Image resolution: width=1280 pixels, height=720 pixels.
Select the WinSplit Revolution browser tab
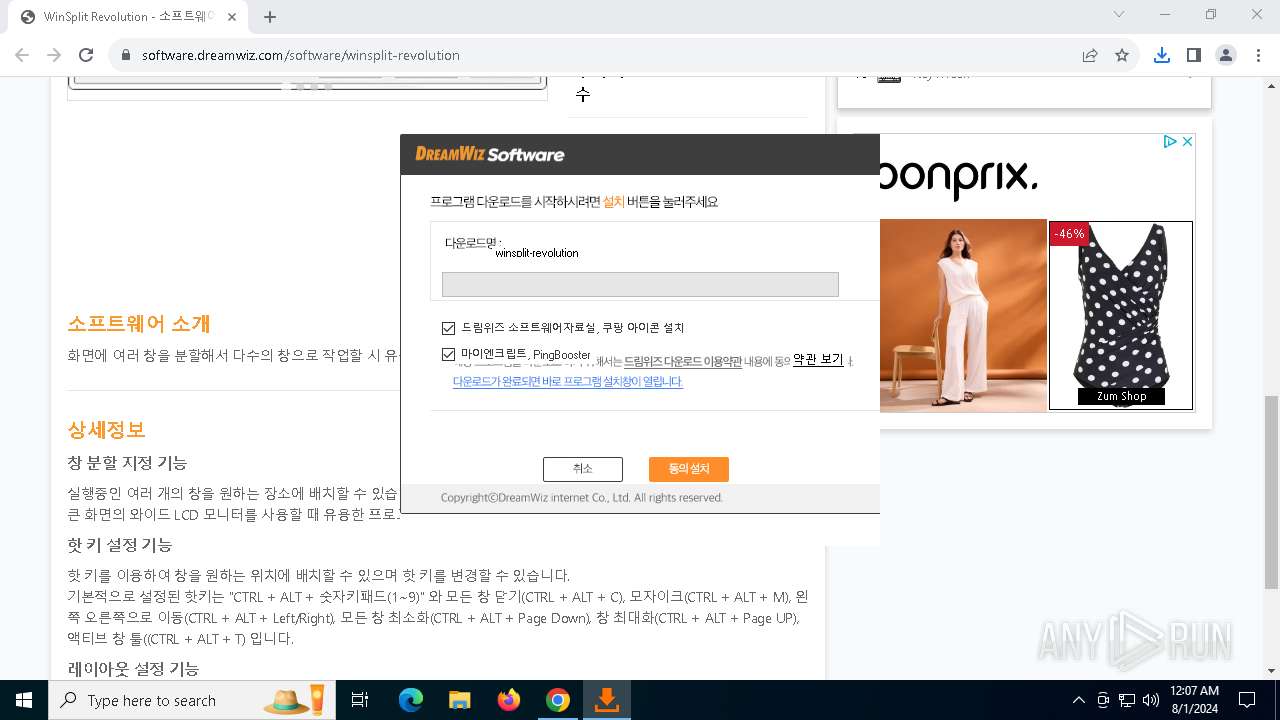(x=128, y=17)
